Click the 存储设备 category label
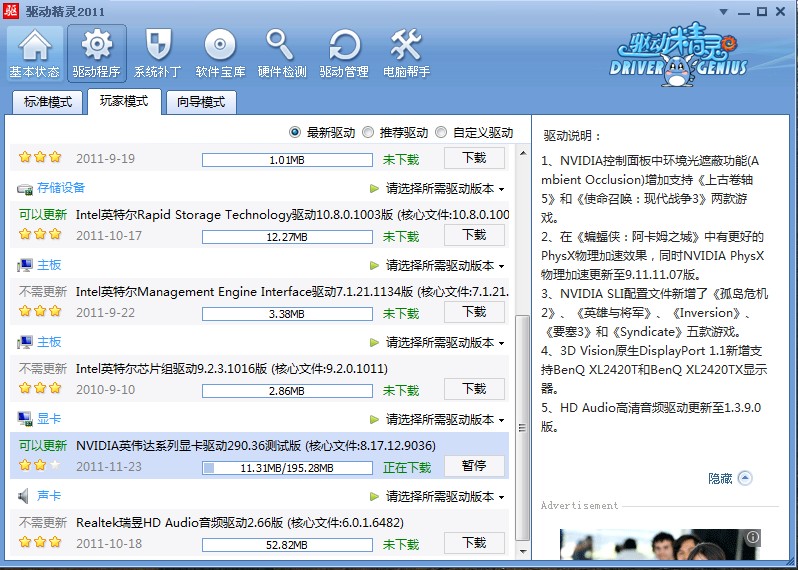 pos(61,188)
